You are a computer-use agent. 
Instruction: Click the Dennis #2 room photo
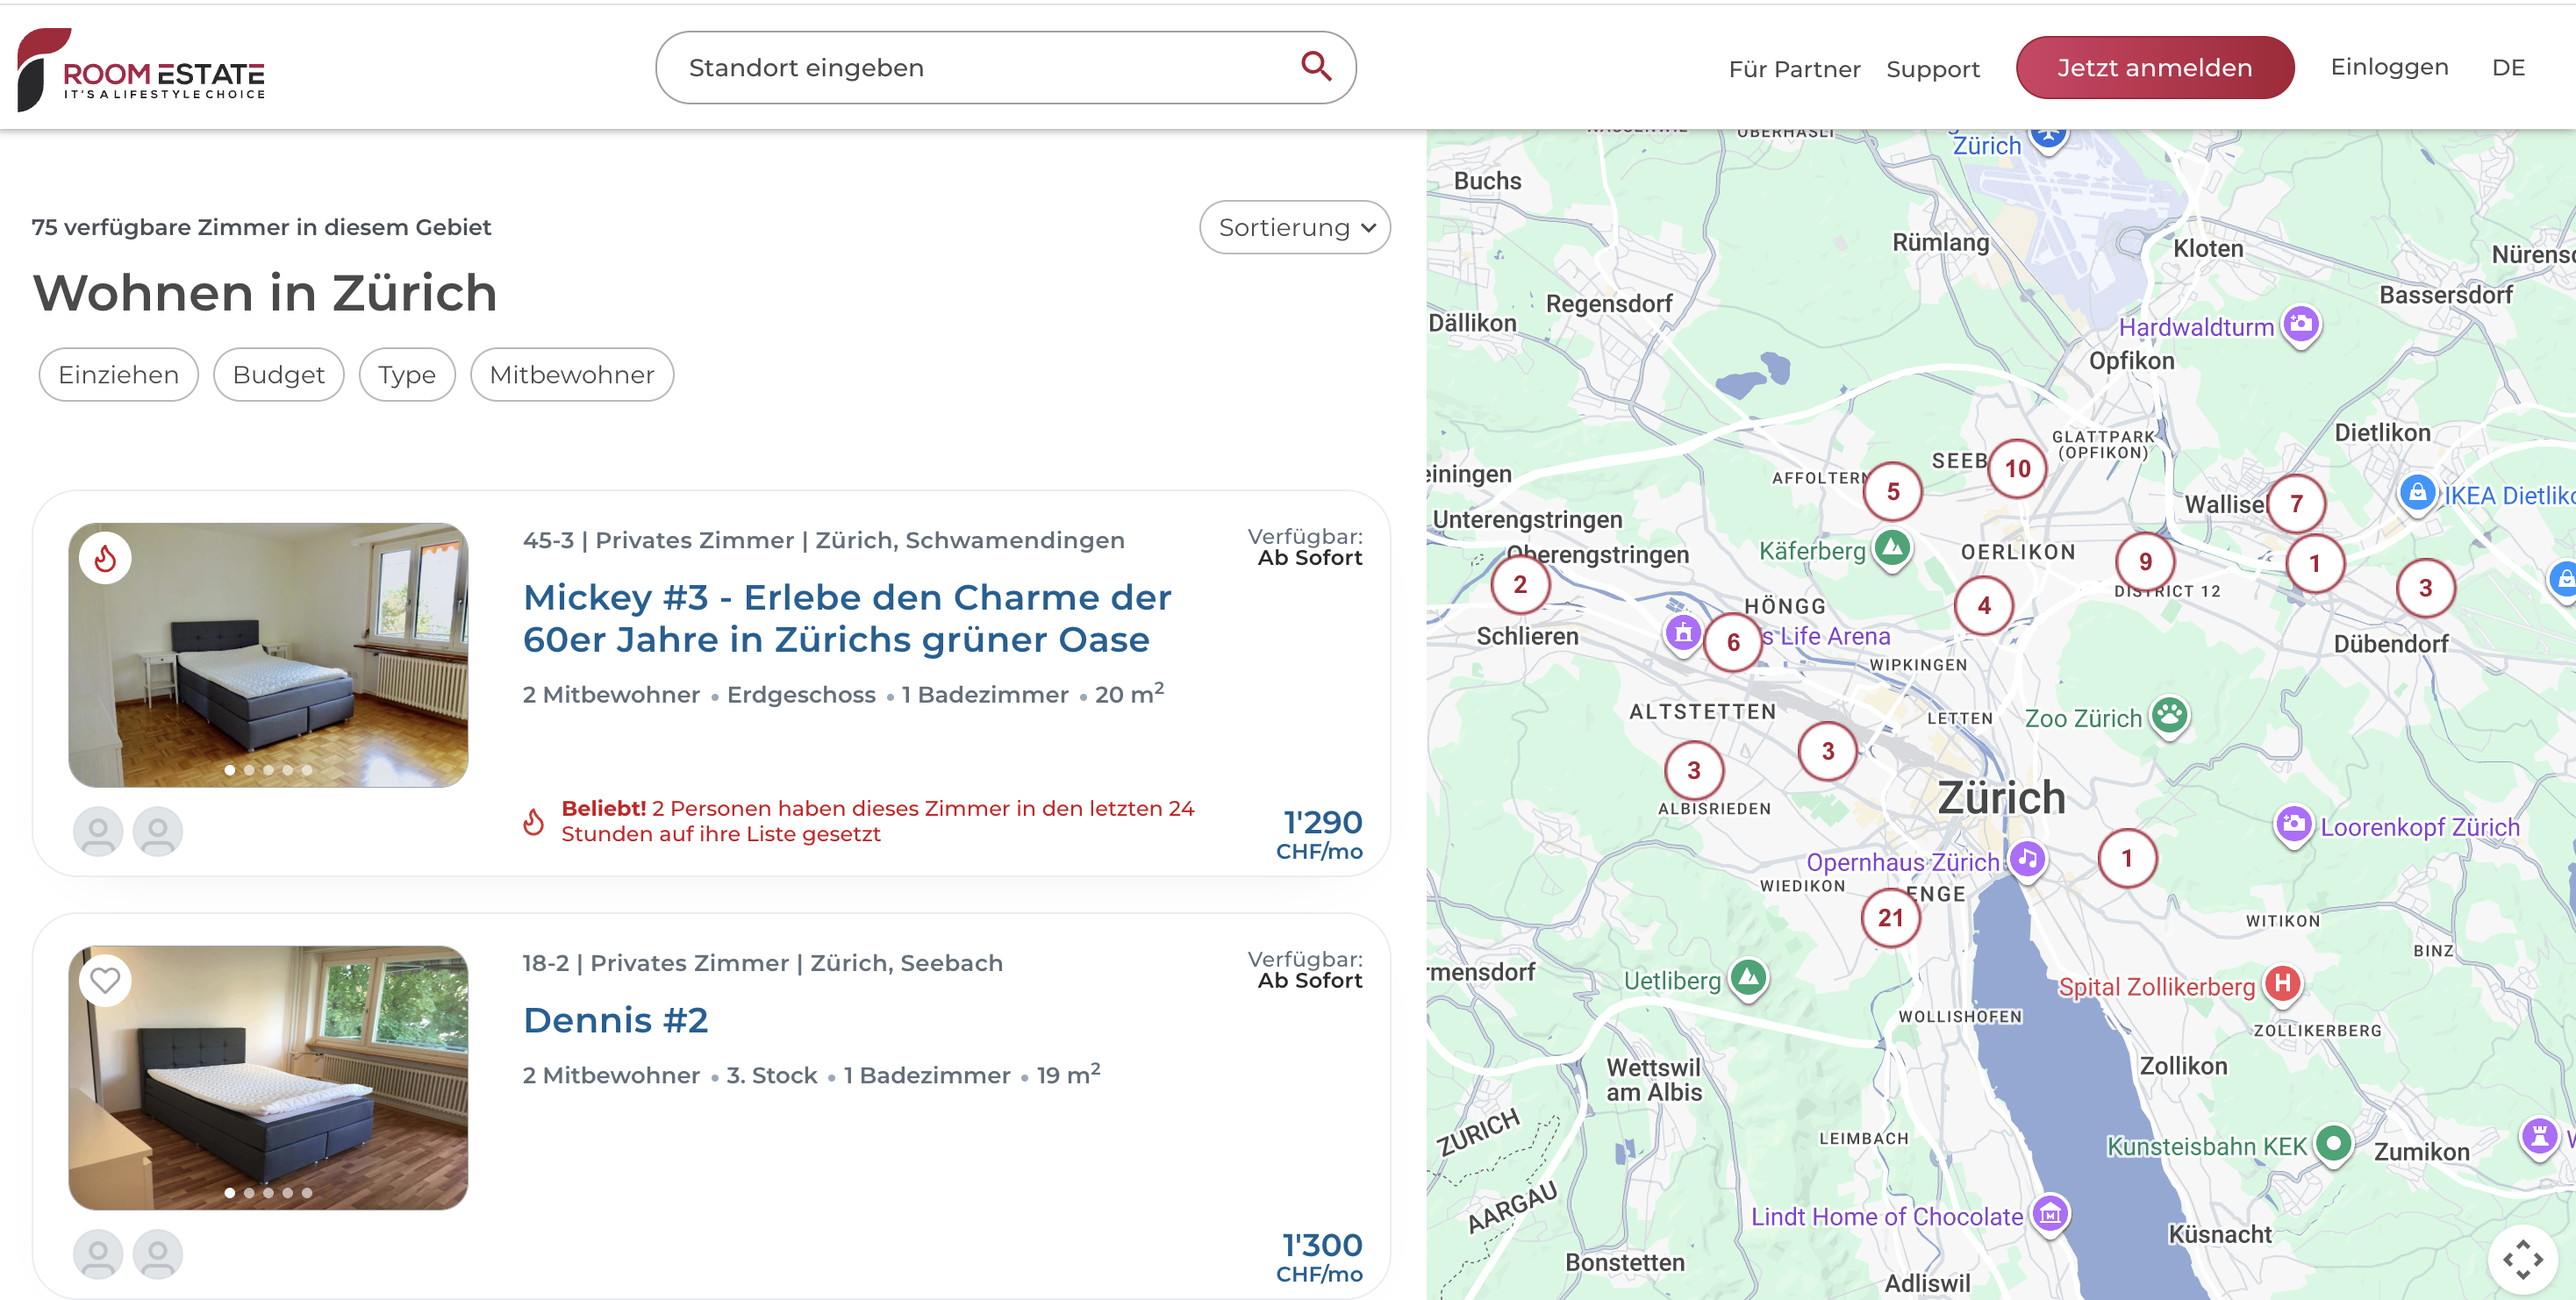(x=268, y=1077)
